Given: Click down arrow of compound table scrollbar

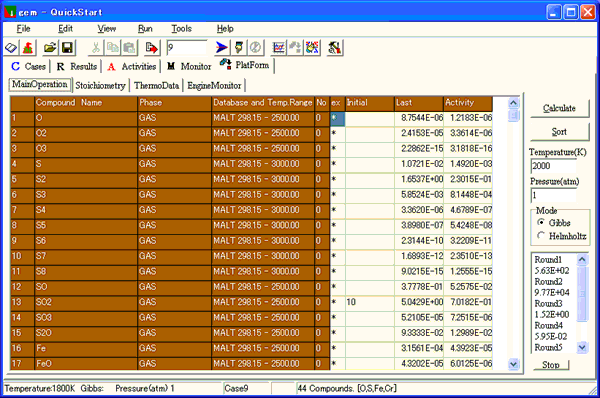Looking at the screenshot, I should 514,364.
